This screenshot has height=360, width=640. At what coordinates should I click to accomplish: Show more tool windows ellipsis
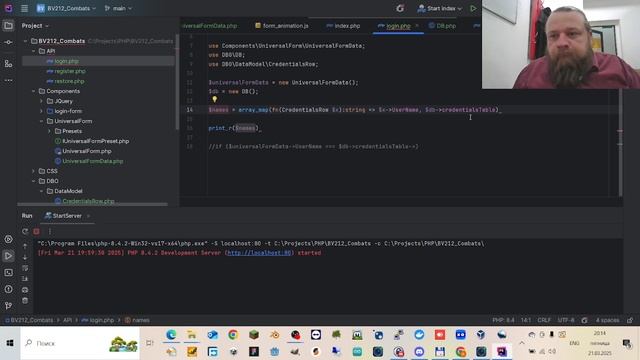8,80
